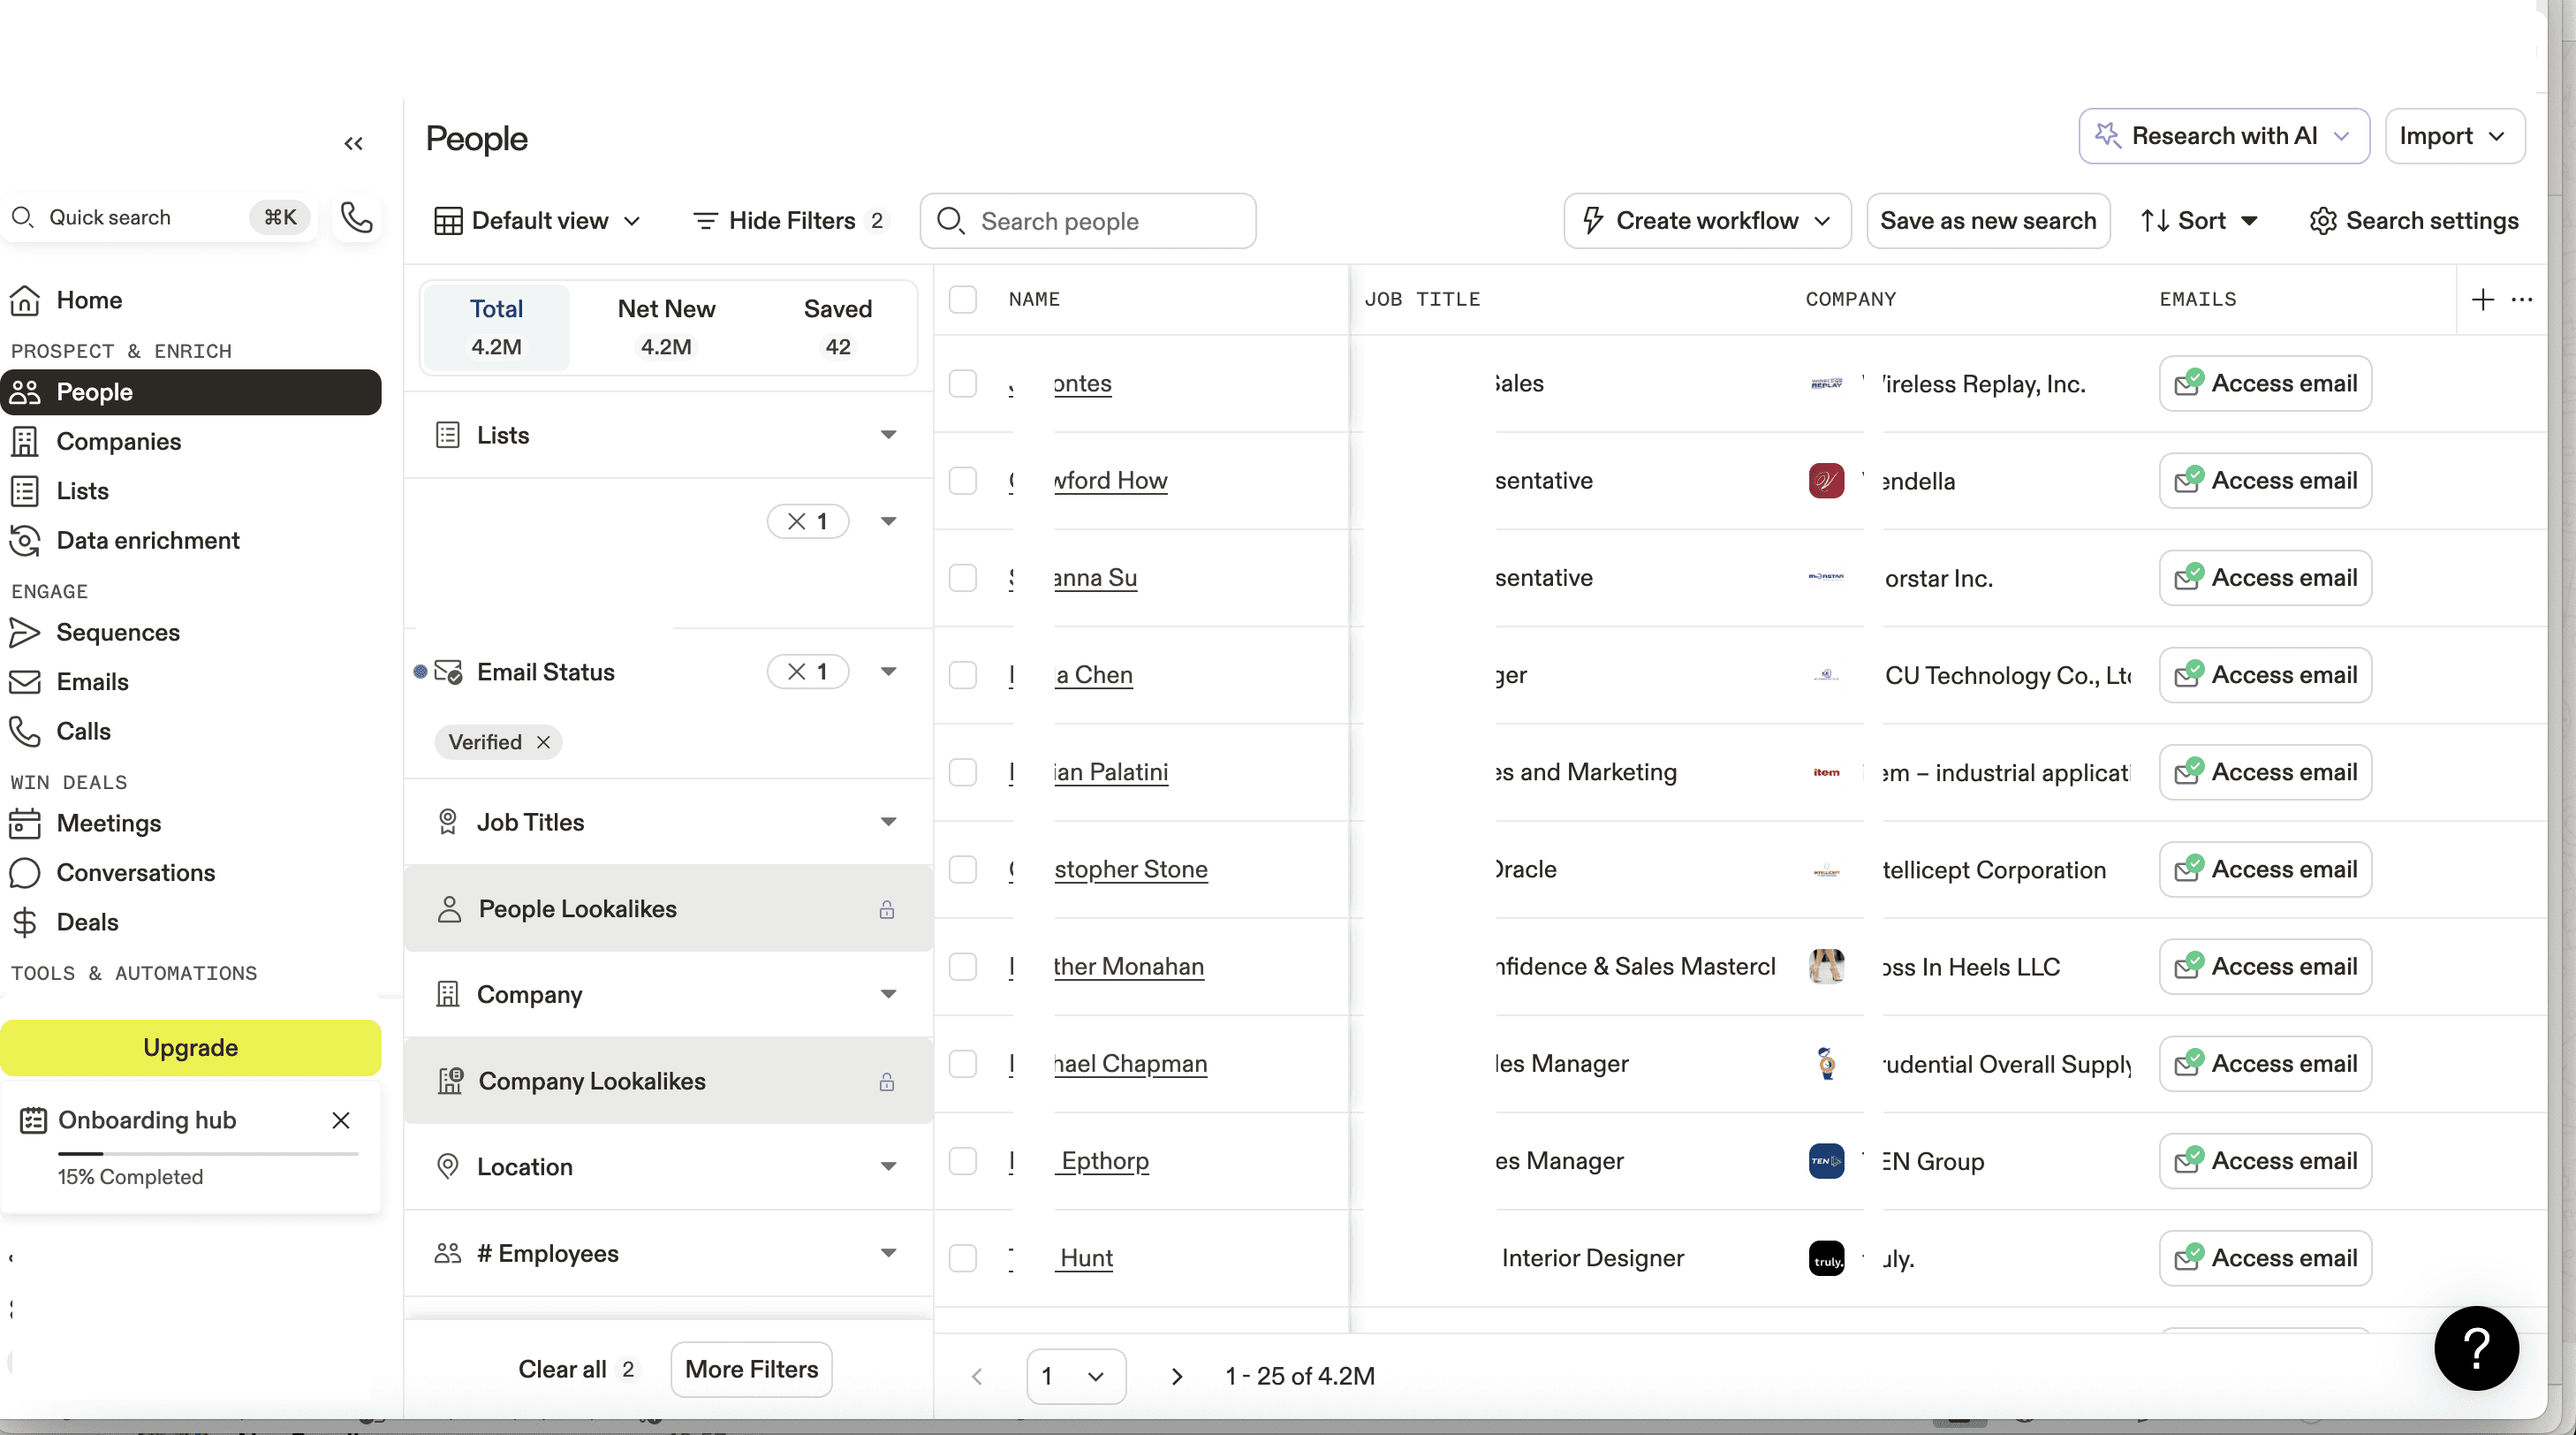Open the black help question-mark button

[2475, 1348]
